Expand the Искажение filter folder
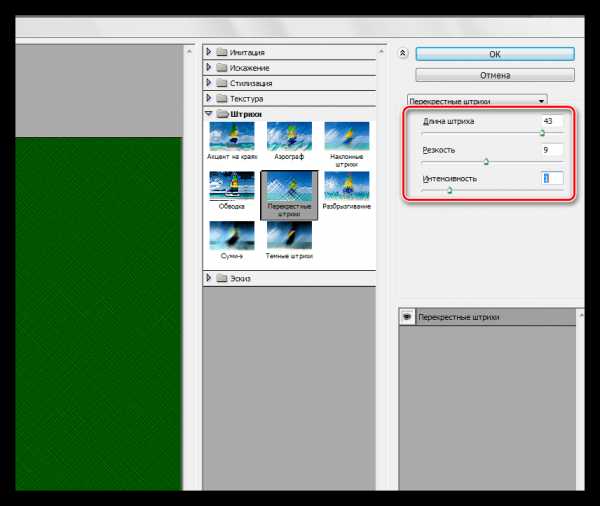 click(209, 67)
